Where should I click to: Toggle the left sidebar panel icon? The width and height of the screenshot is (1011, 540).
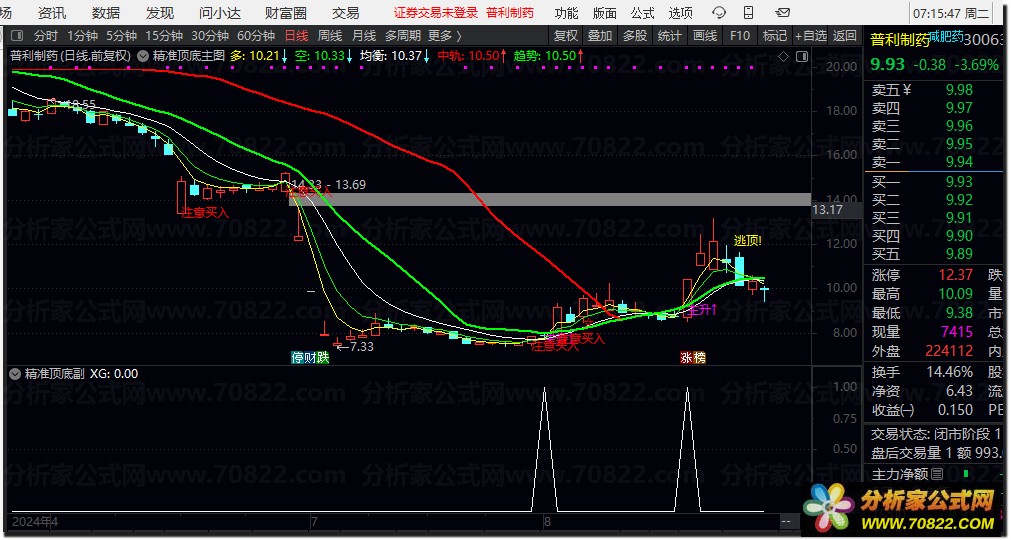(17, 35)
